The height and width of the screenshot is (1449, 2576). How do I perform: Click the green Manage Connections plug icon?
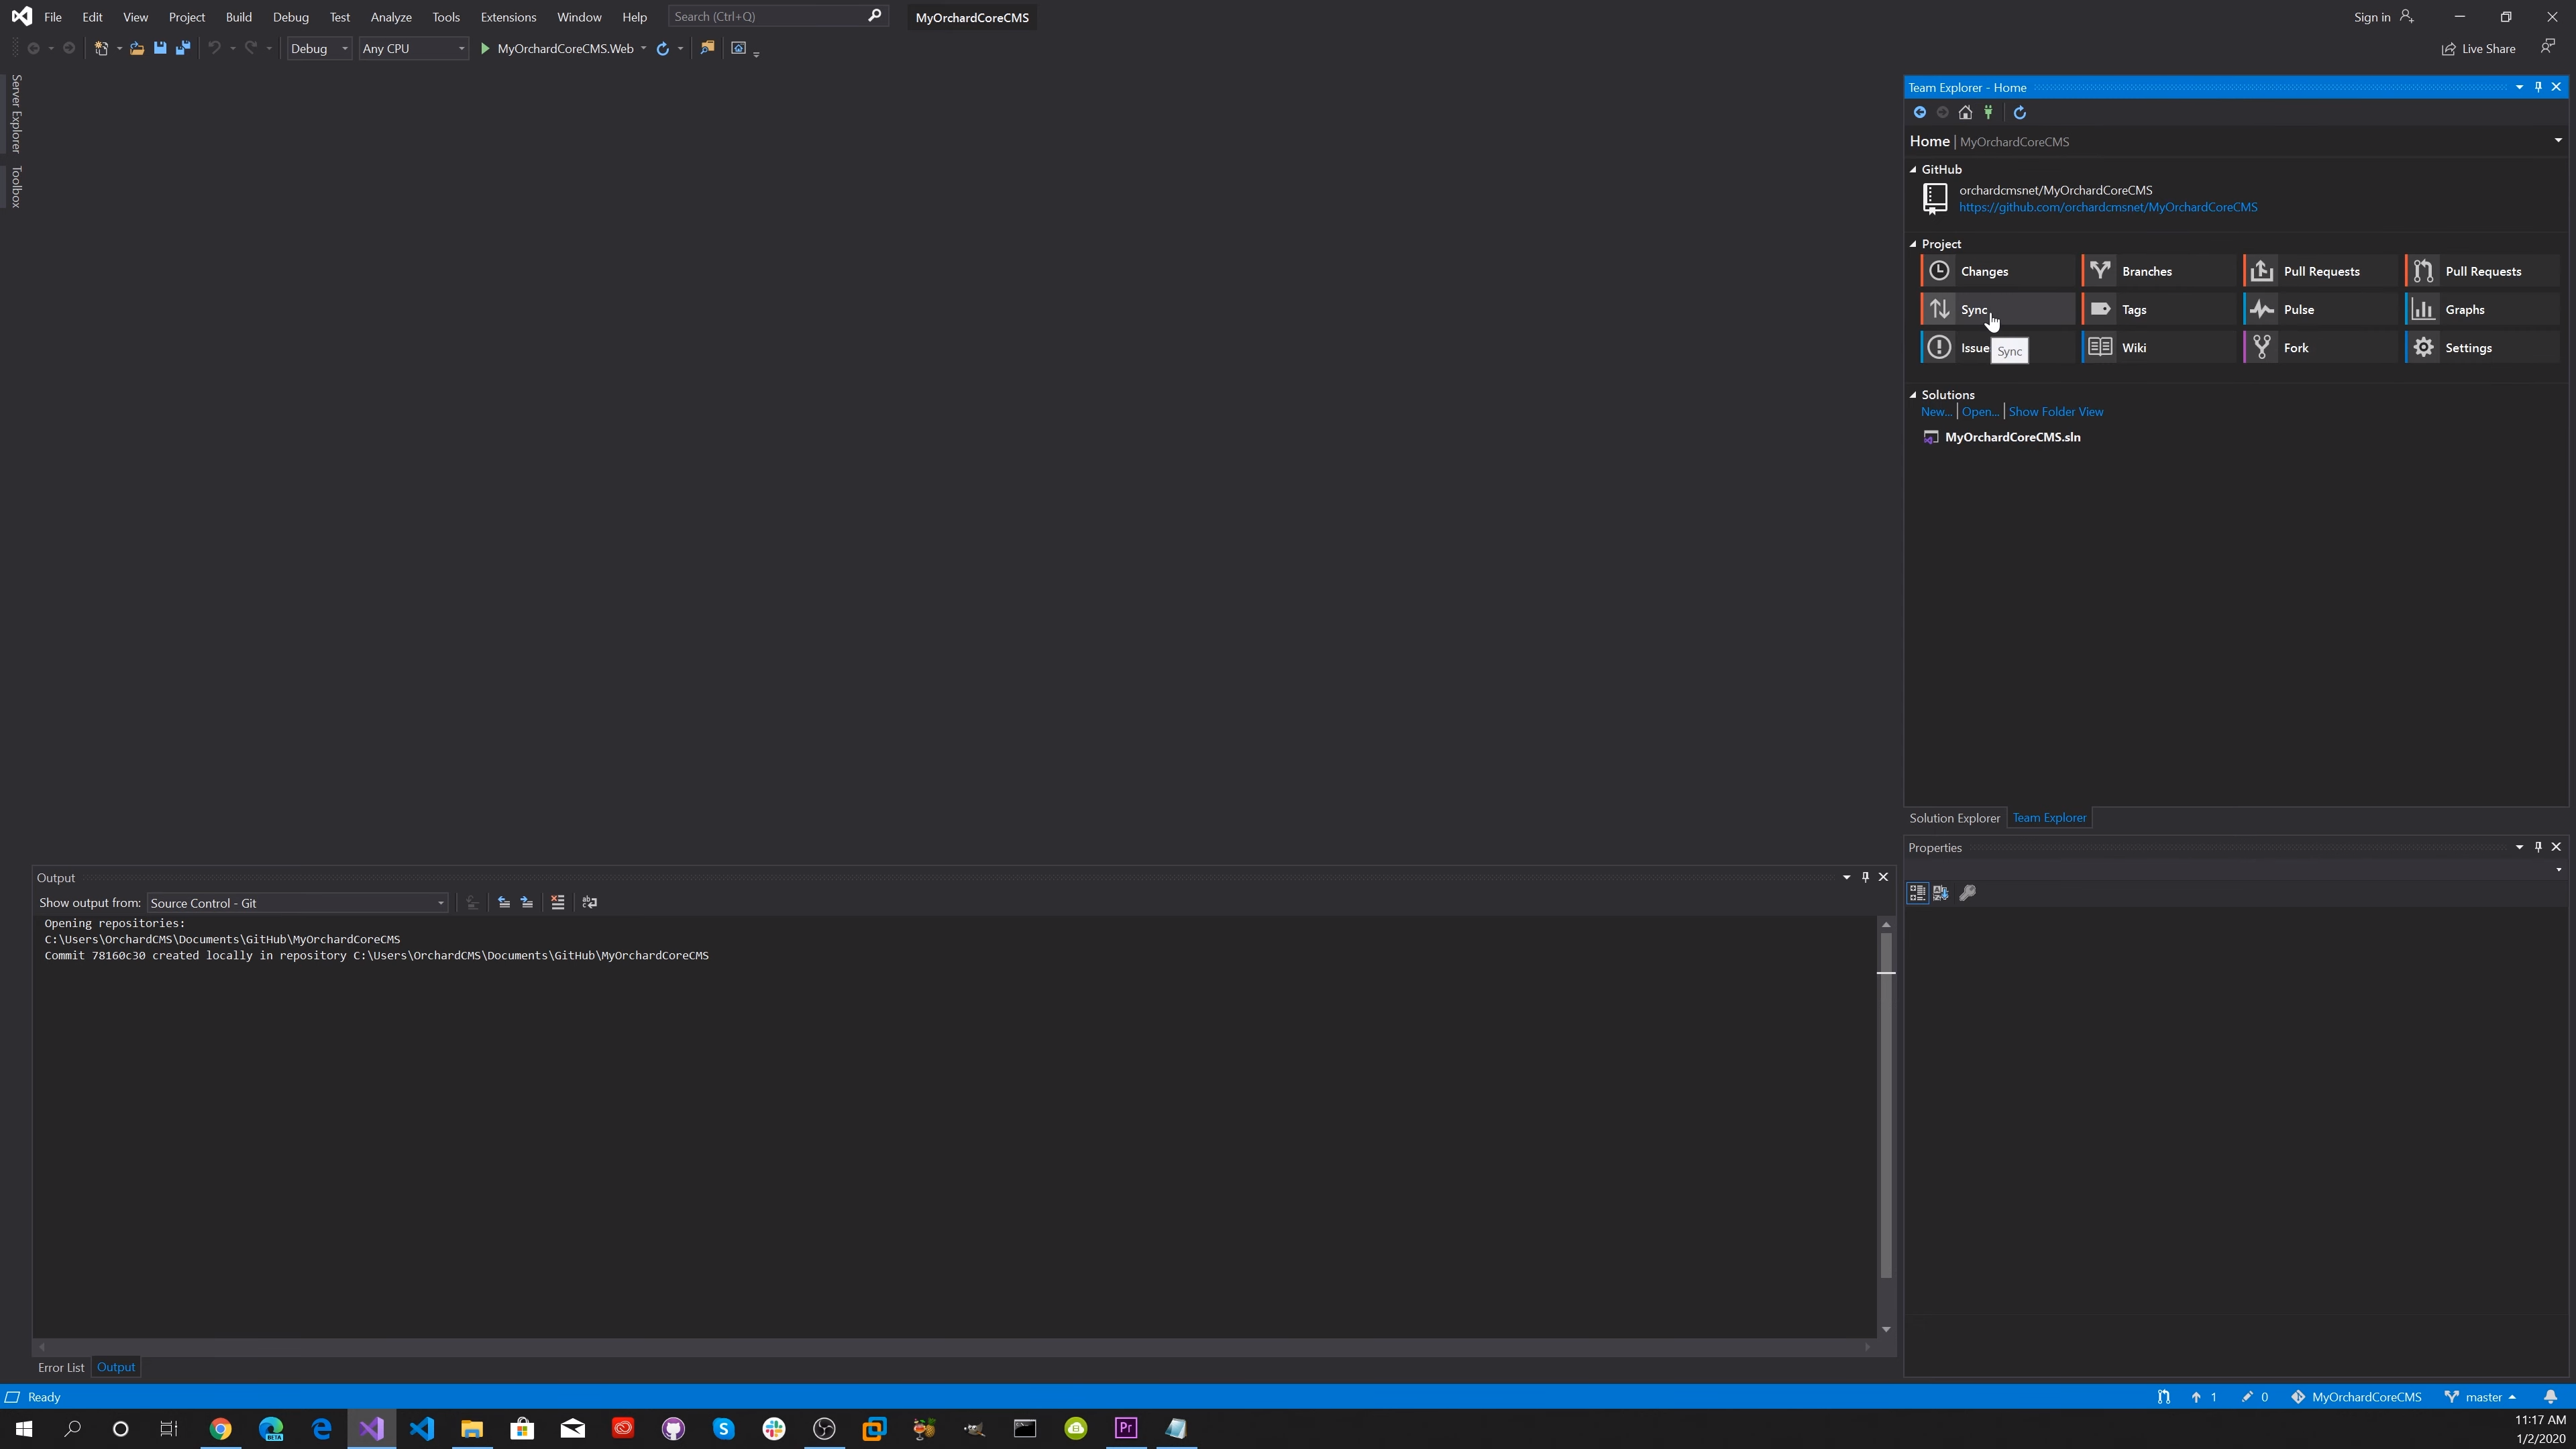(1988, 112)
